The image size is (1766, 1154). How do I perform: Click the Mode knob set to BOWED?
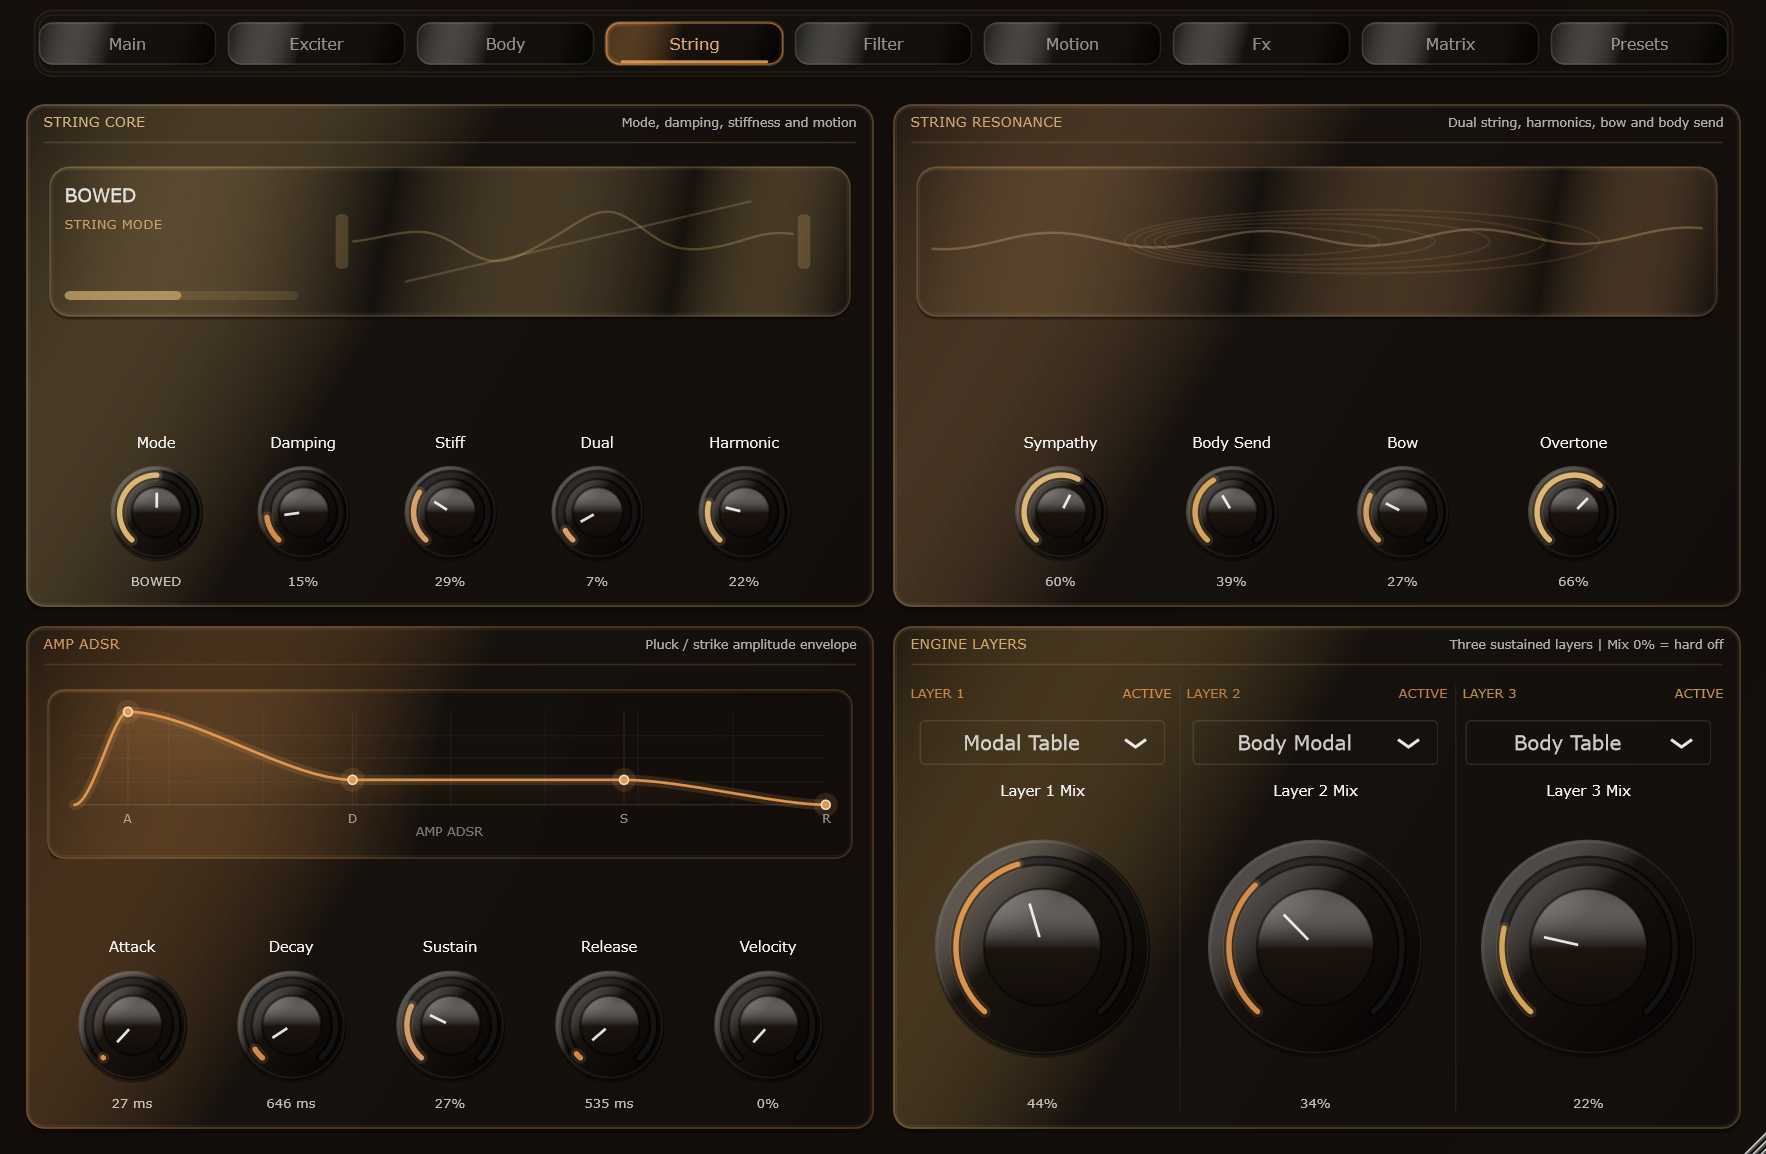point(156,512)
